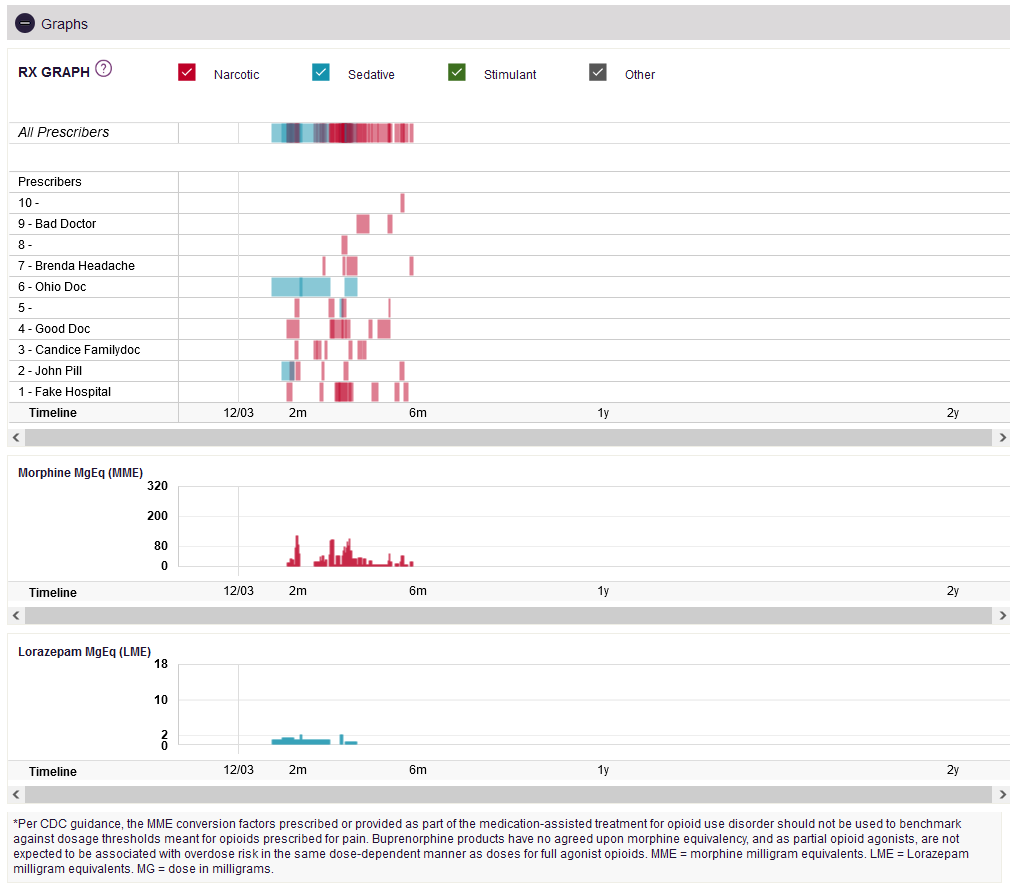Click the 1y mark on RX timeline
Screen dimensions: 1010x891
tap(603, 413)
